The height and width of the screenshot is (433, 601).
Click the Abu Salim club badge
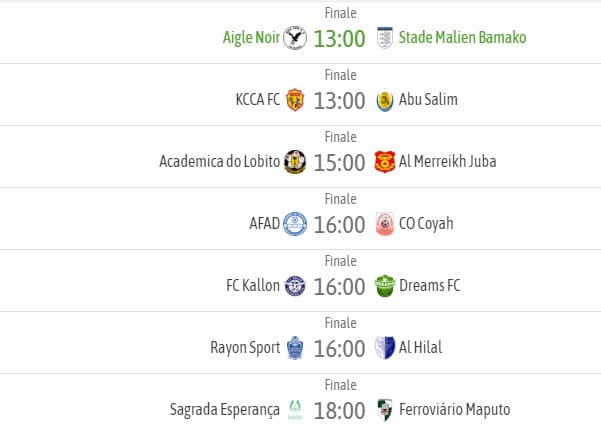(x=385, y=100)
